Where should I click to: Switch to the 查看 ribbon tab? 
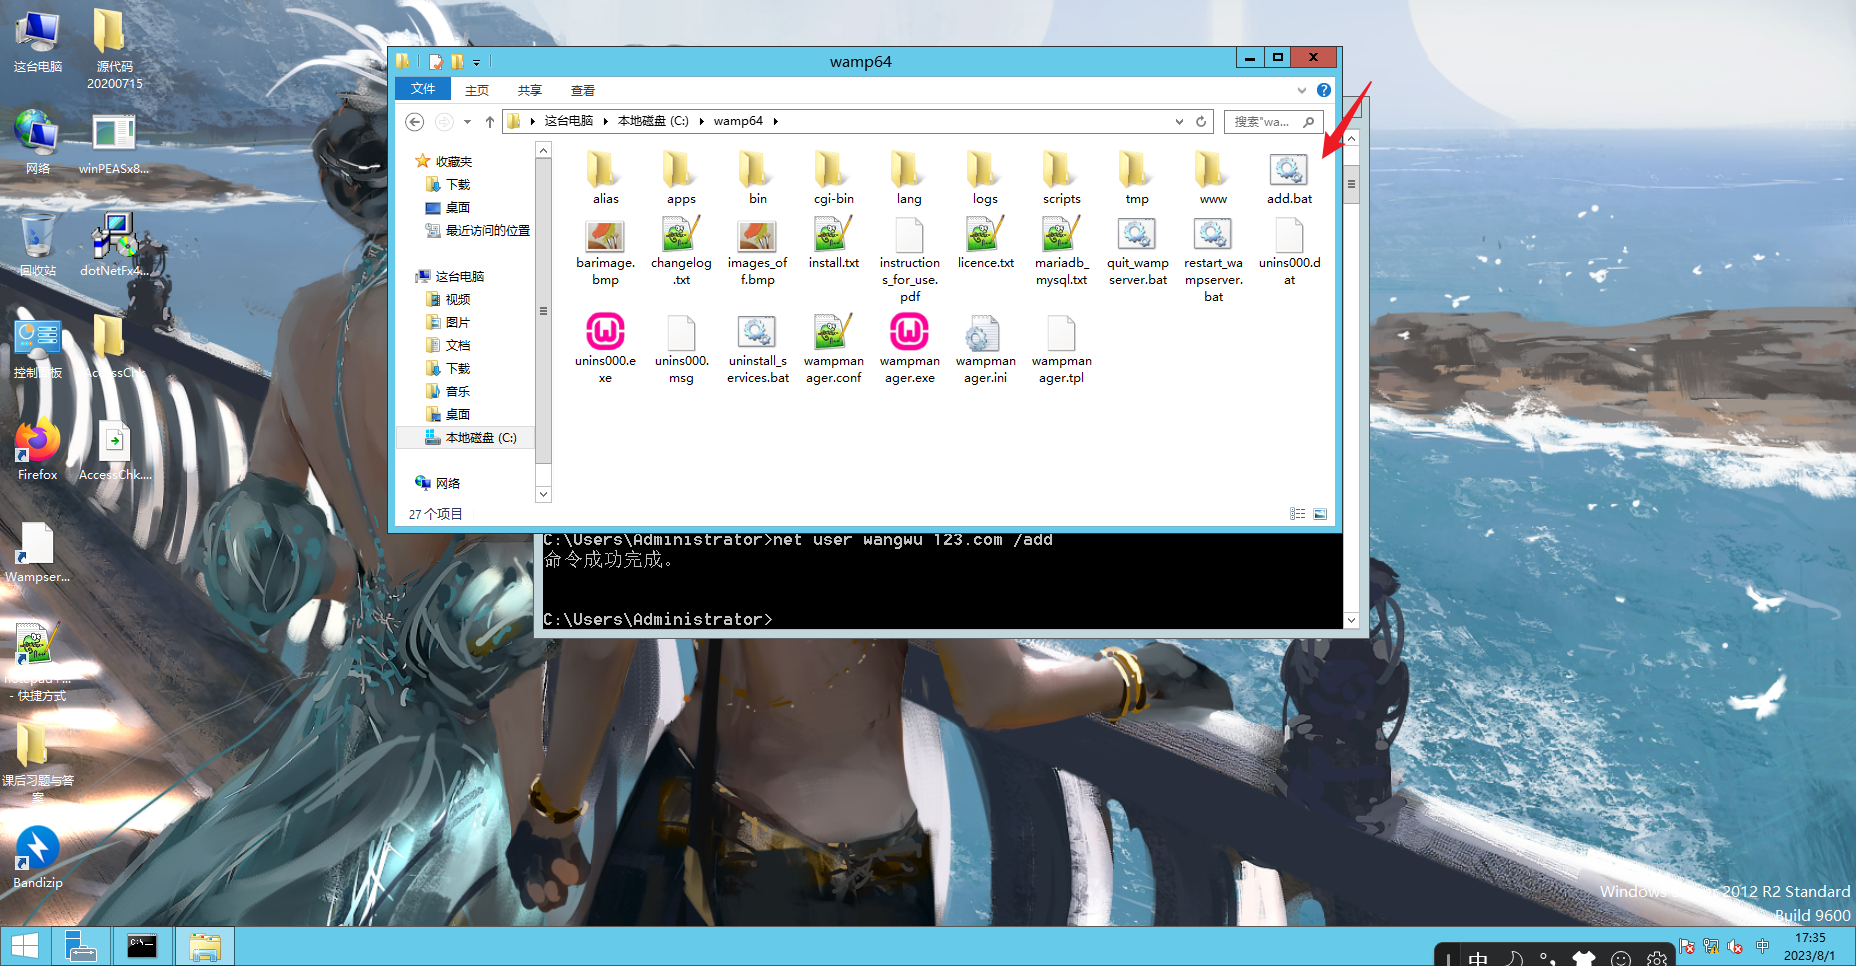coord(583,89)
